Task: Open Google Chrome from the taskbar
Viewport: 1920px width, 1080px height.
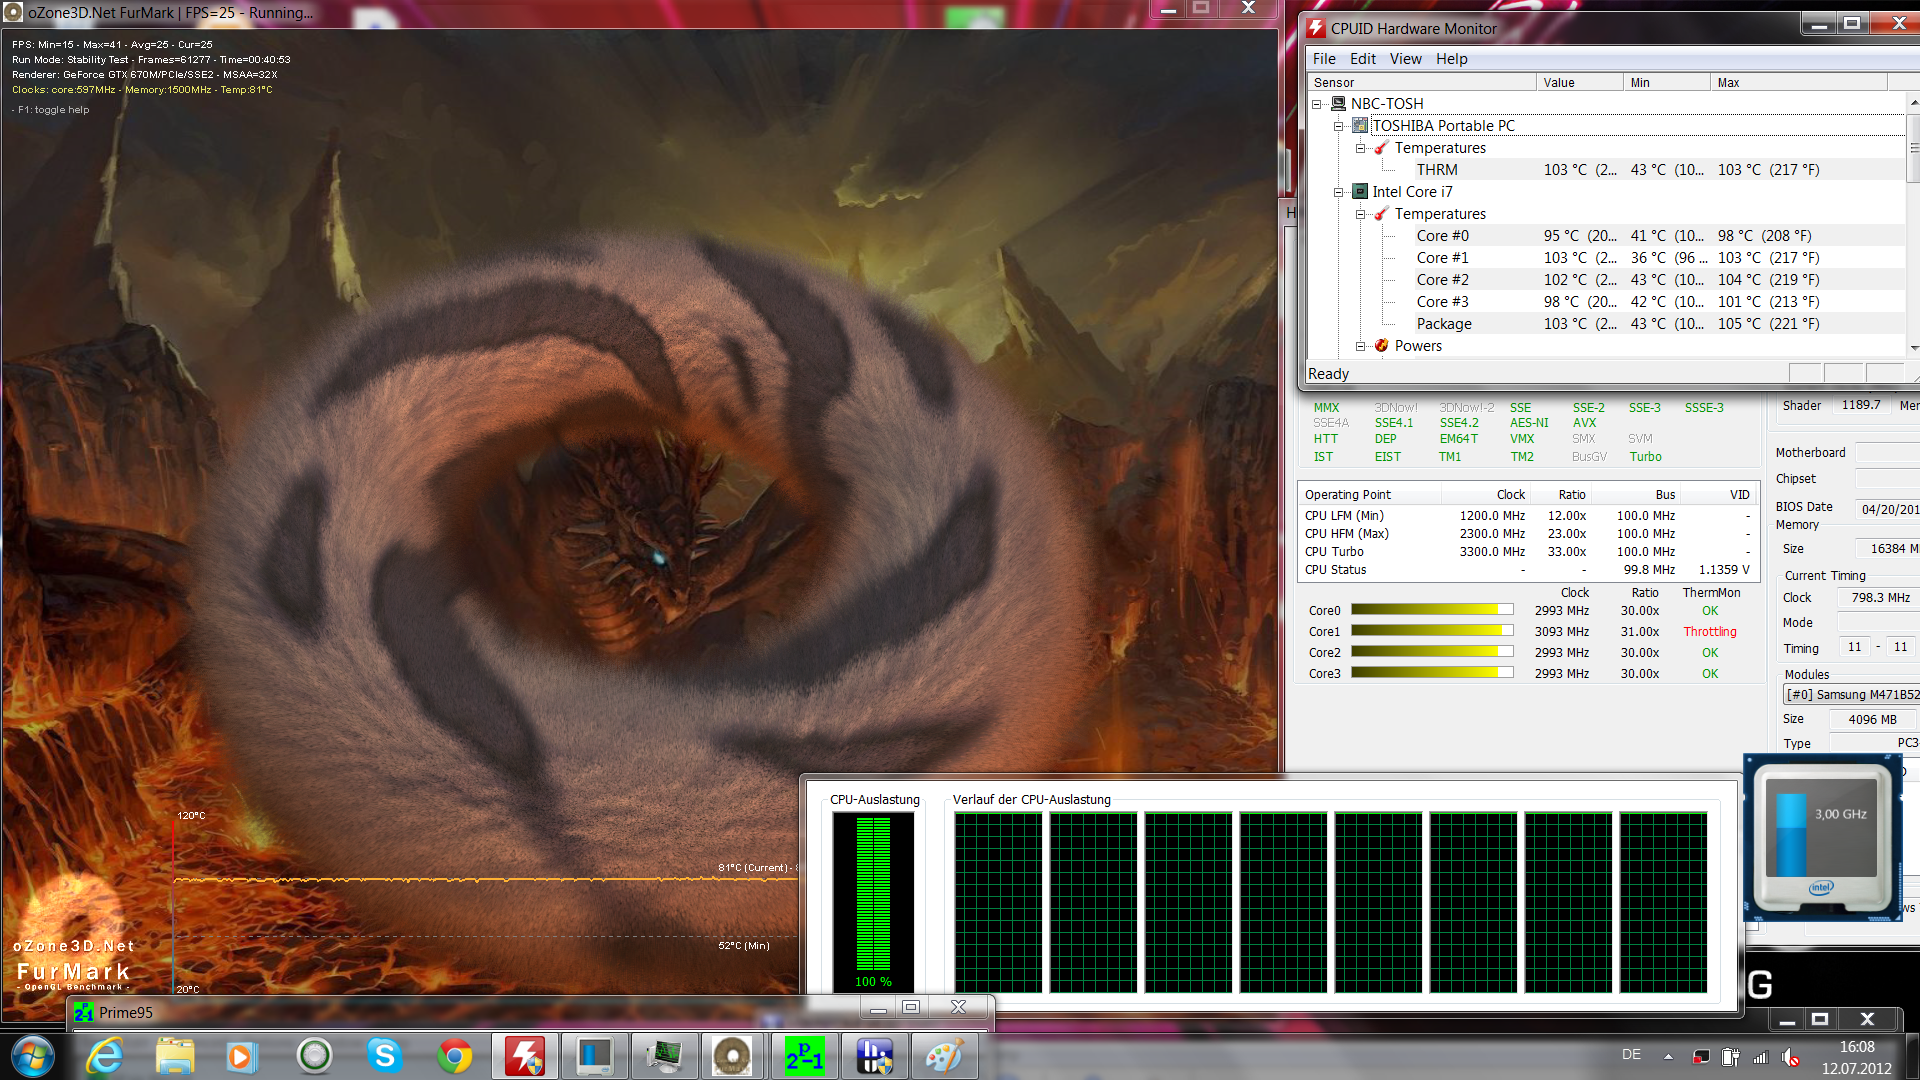Action: click(x=455, y=1056)
